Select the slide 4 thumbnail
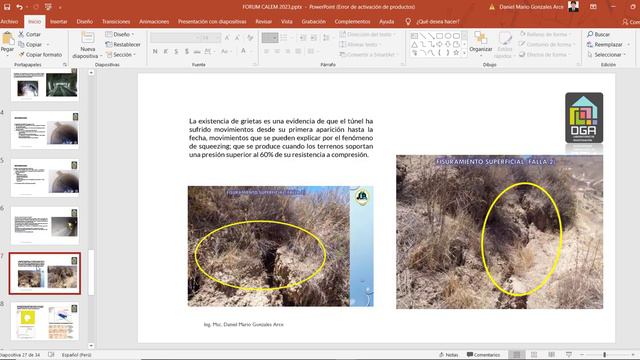640x360 pixels. coord(45,130)
